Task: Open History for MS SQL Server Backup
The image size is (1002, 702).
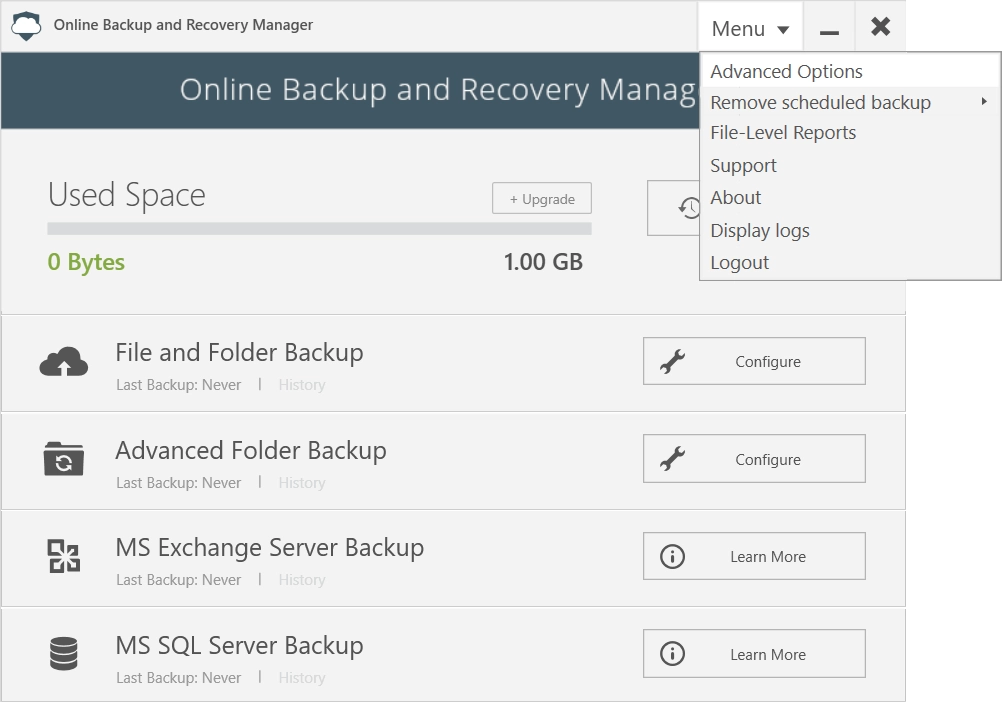Action: pyautogui.click(x=302, y=677)
